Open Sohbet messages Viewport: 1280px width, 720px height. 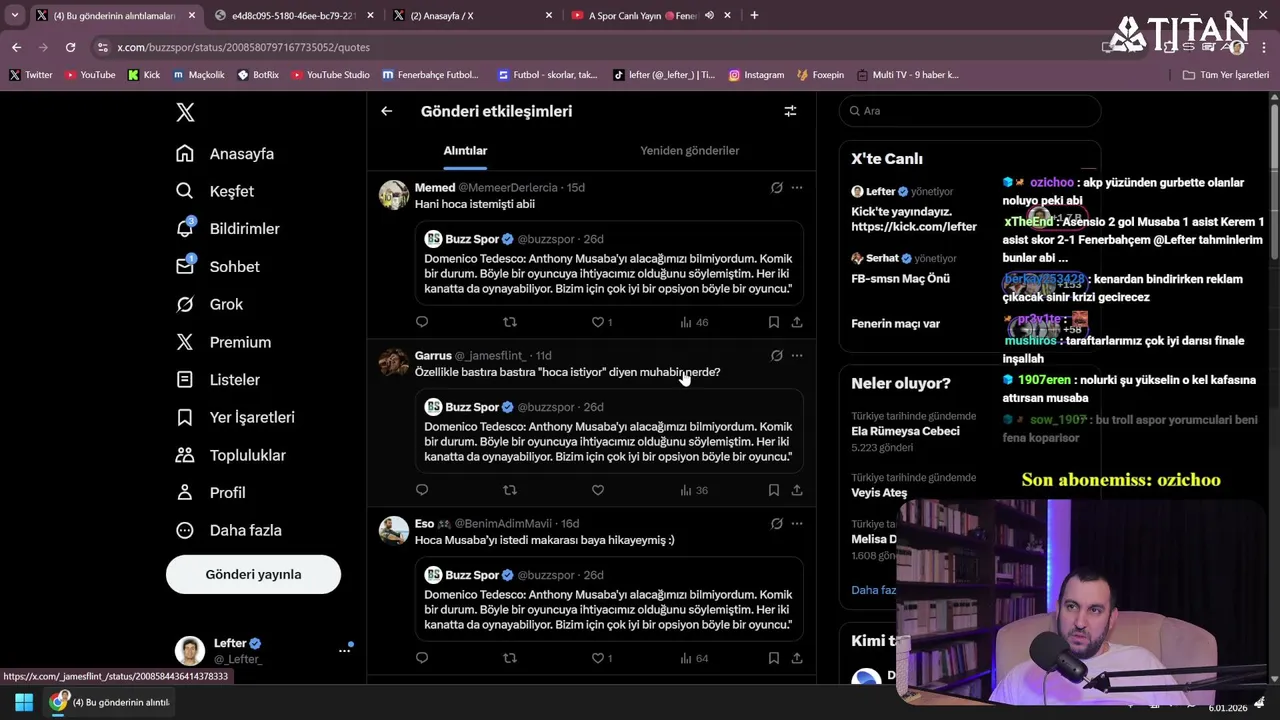click(218, 267)
